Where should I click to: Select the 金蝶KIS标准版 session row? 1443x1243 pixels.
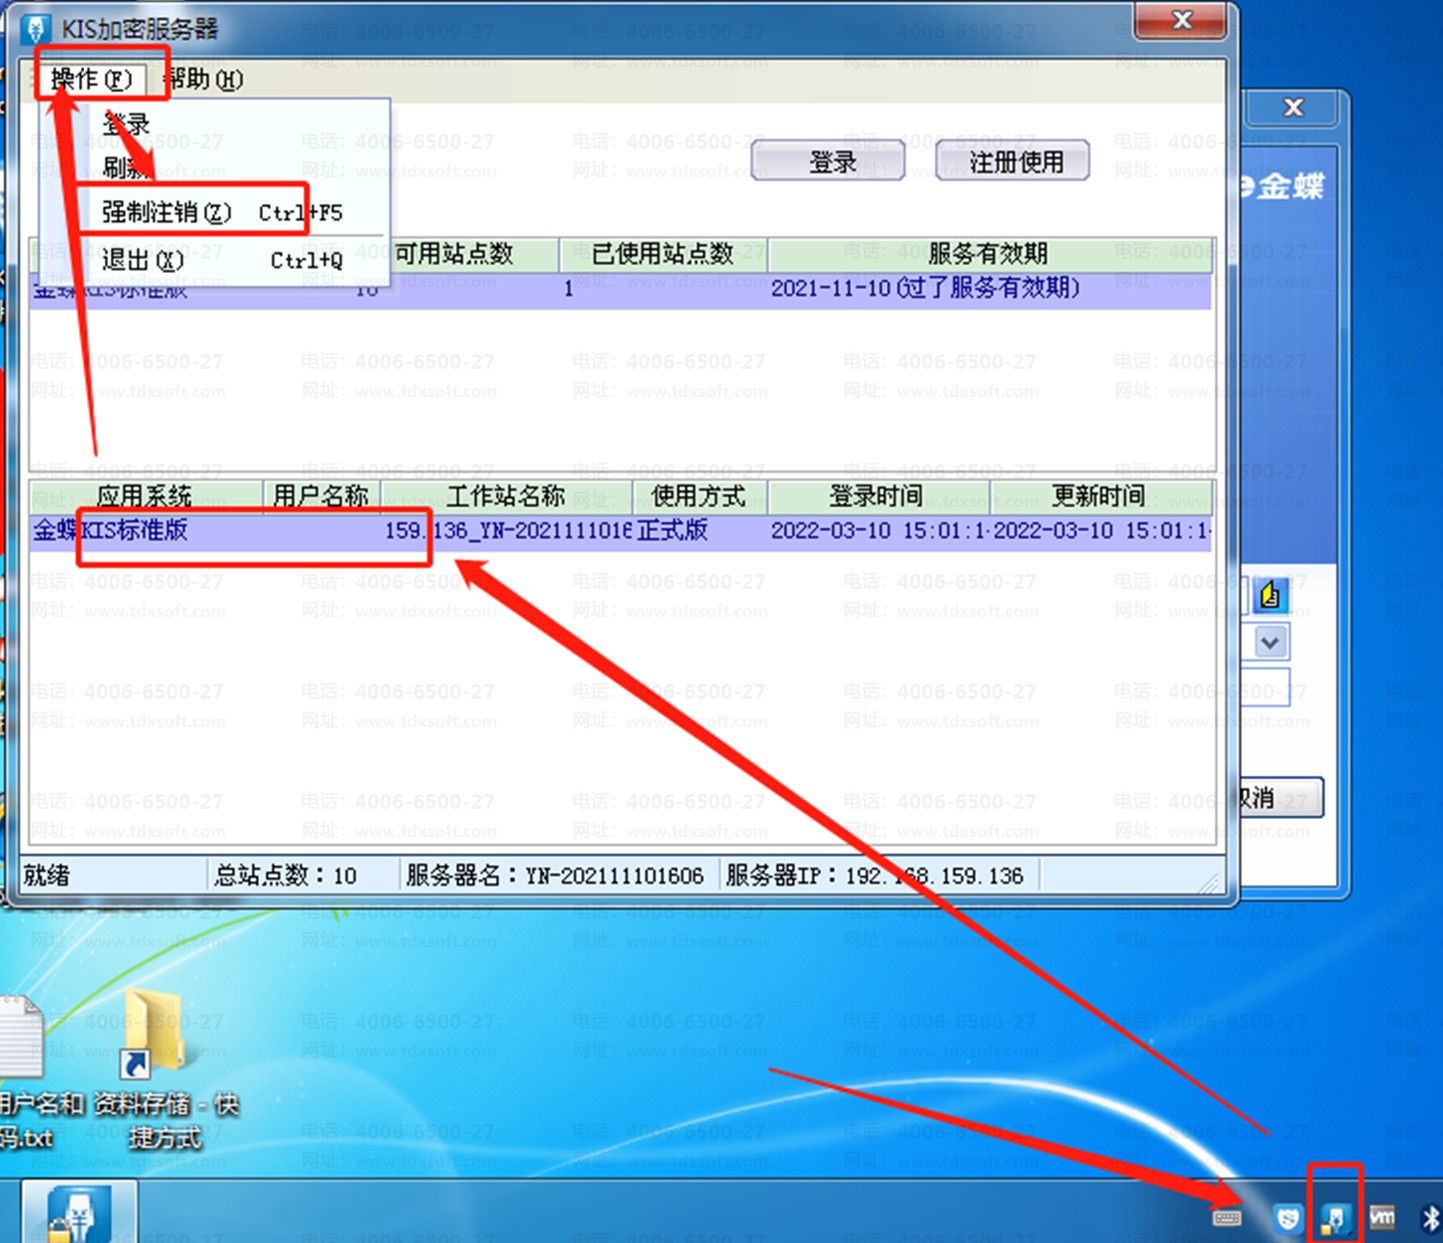click(620, 530)
